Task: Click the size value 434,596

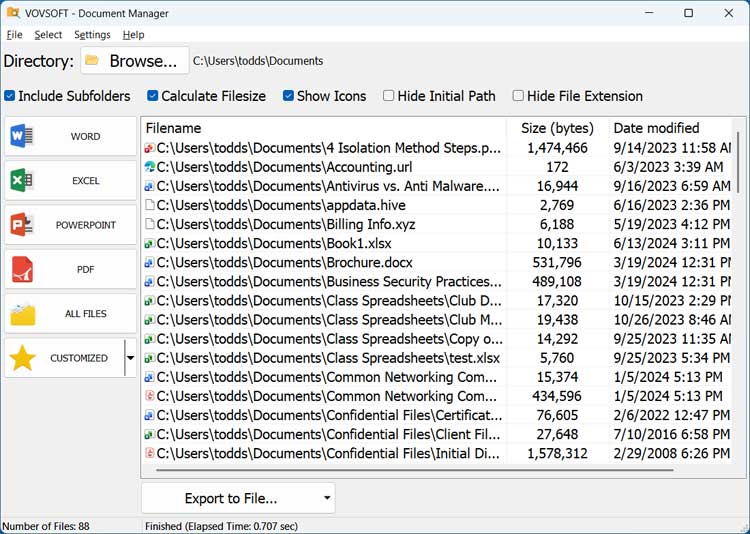Action: point(557,396)
